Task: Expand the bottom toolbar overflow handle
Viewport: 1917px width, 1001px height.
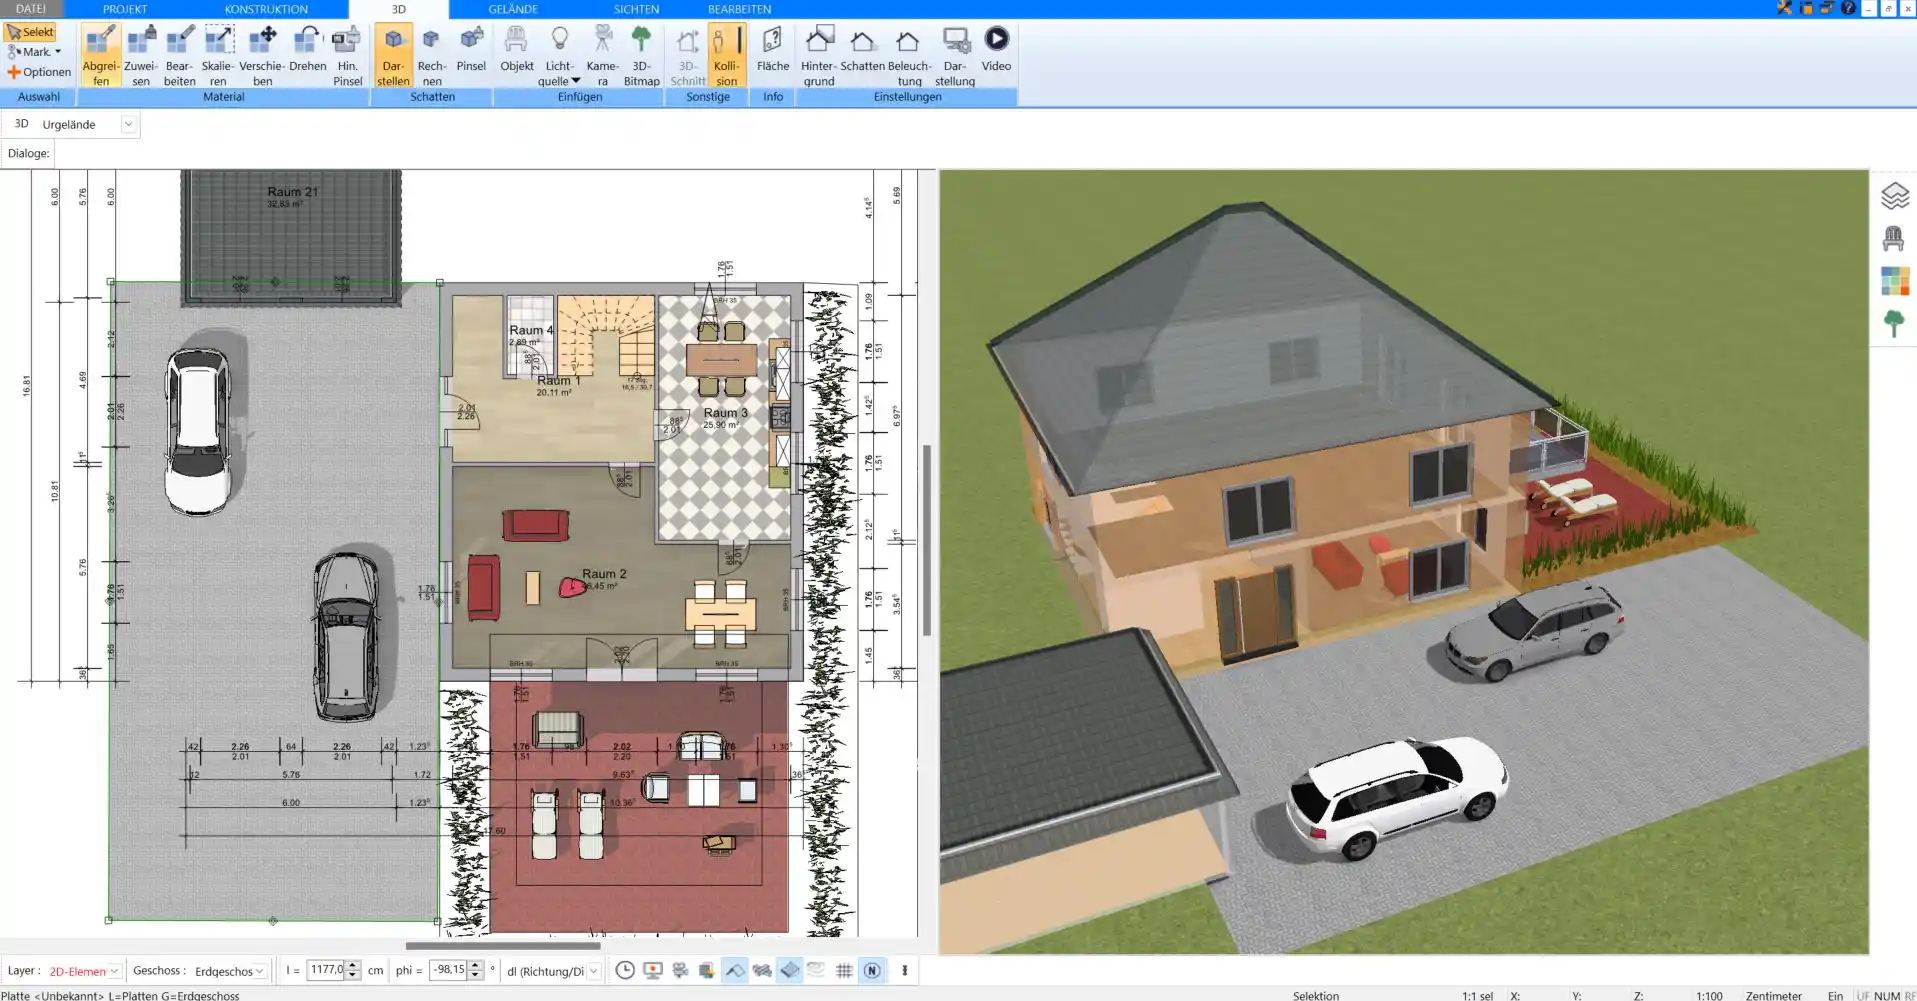Action: (905, 970)
